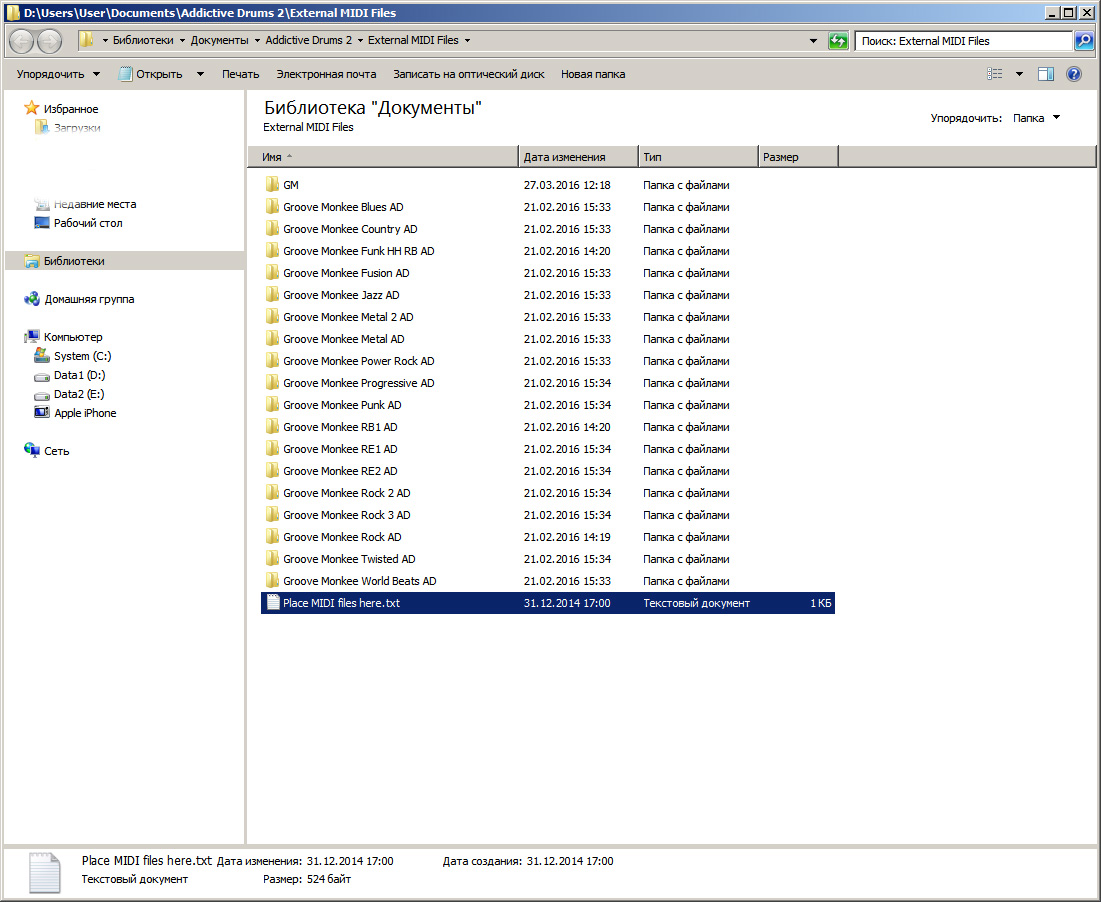Sort by the Имя column header
The height and width of the screenshot is (902, 1101).
click(383, 157)
